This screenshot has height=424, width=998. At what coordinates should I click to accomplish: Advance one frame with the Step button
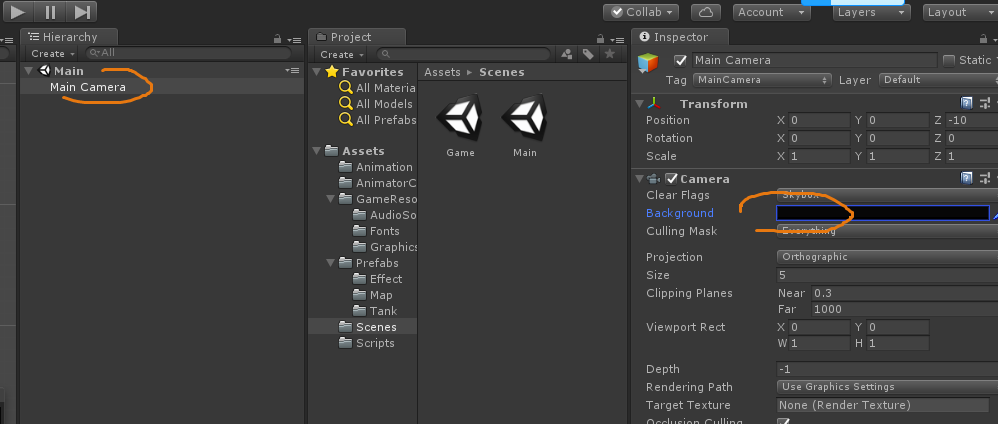81,11
